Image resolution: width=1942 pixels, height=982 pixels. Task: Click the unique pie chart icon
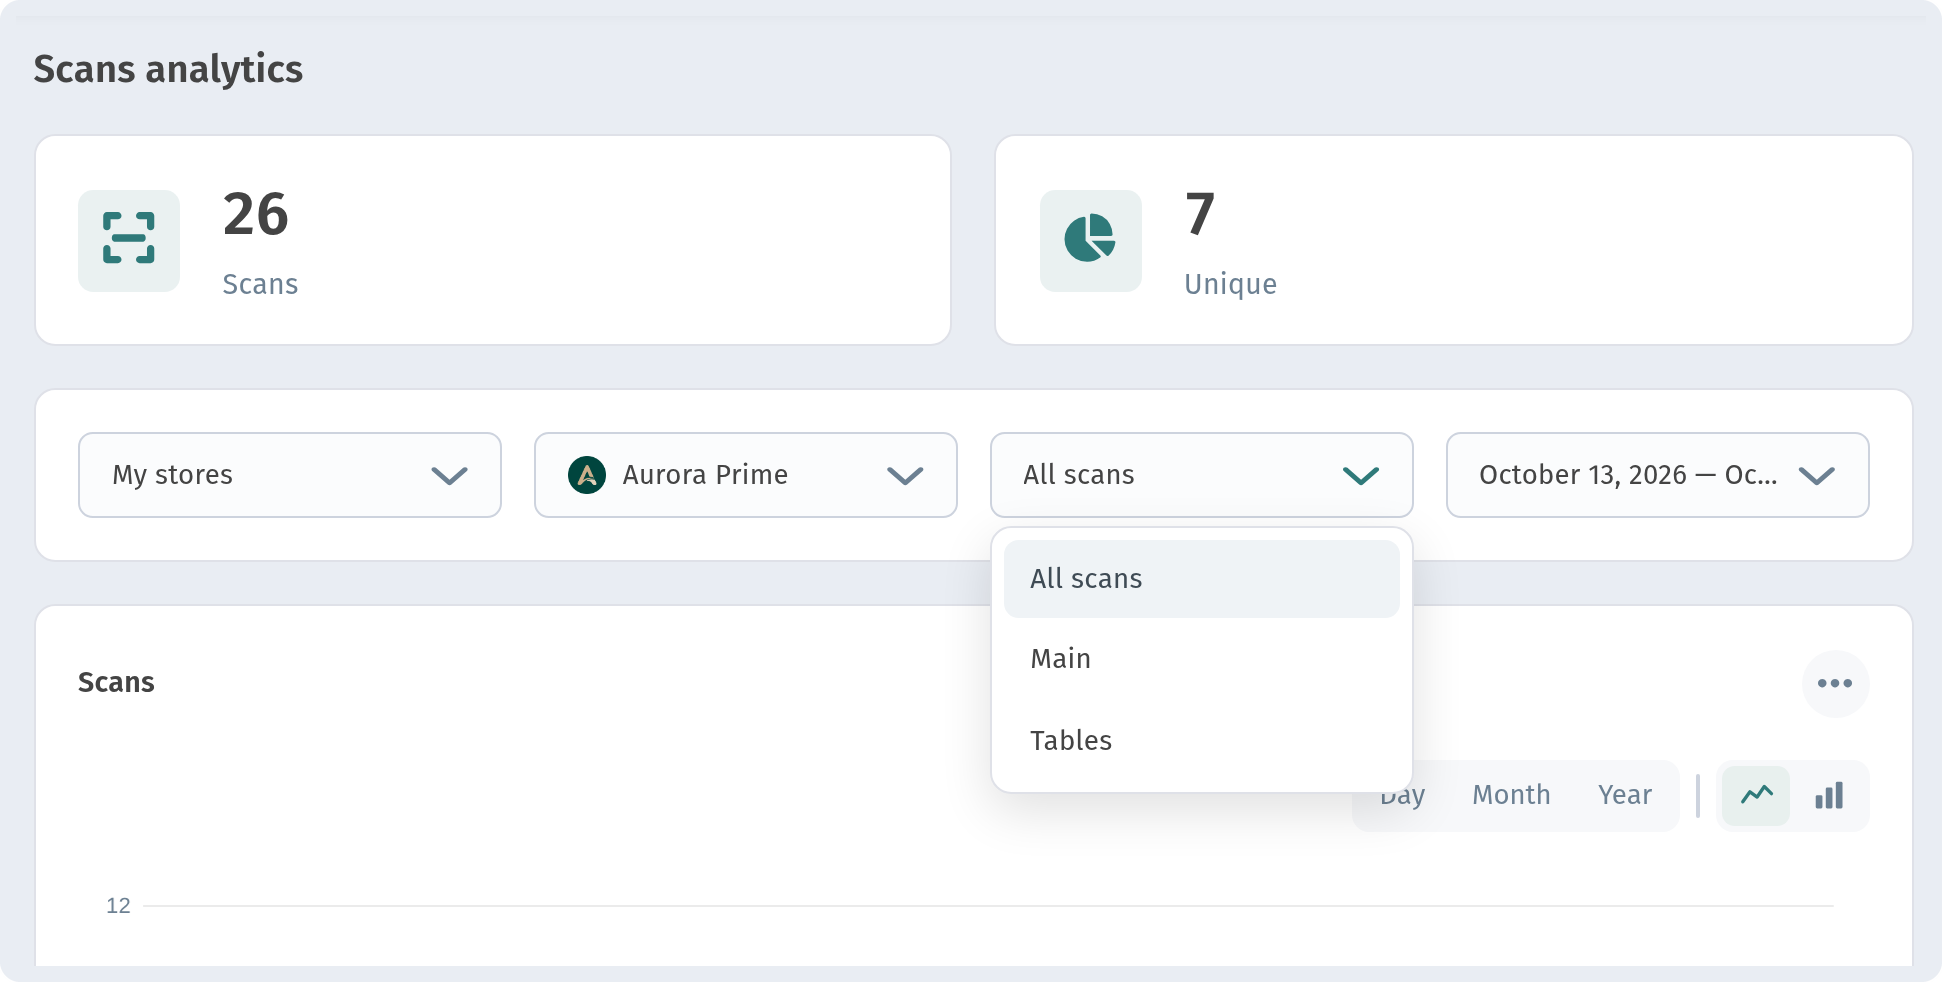(1090, 240)
